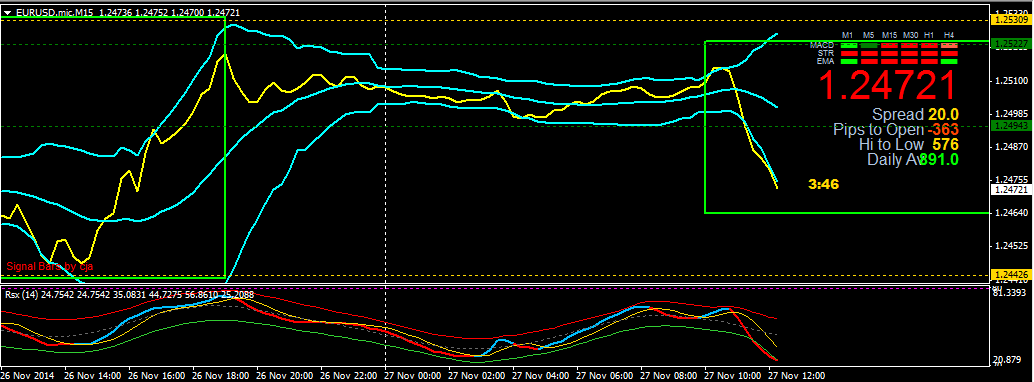Click the MACD M1 green signal bar

tap(849, 46)
